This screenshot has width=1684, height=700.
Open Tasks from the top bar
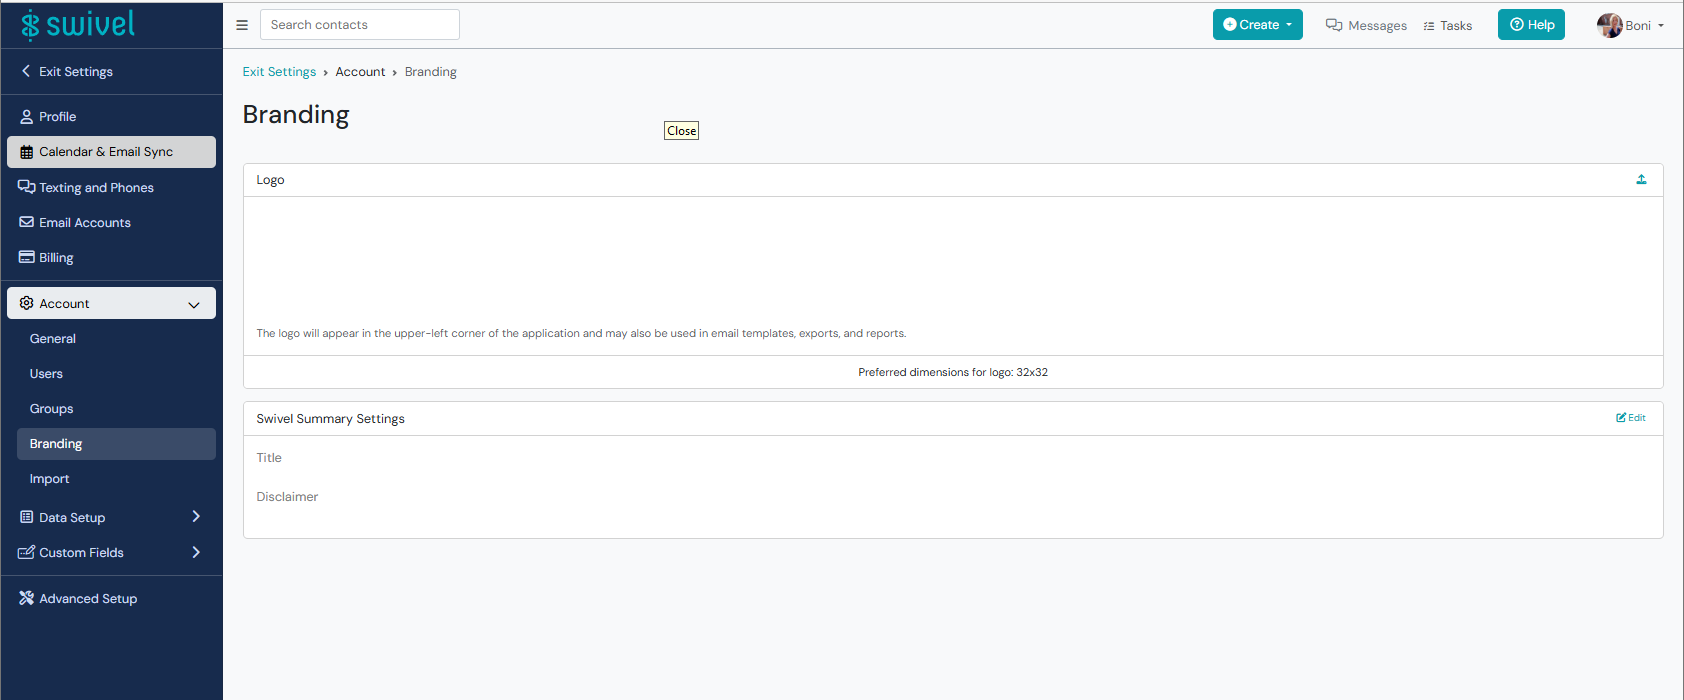click(x=1448, y=25)
